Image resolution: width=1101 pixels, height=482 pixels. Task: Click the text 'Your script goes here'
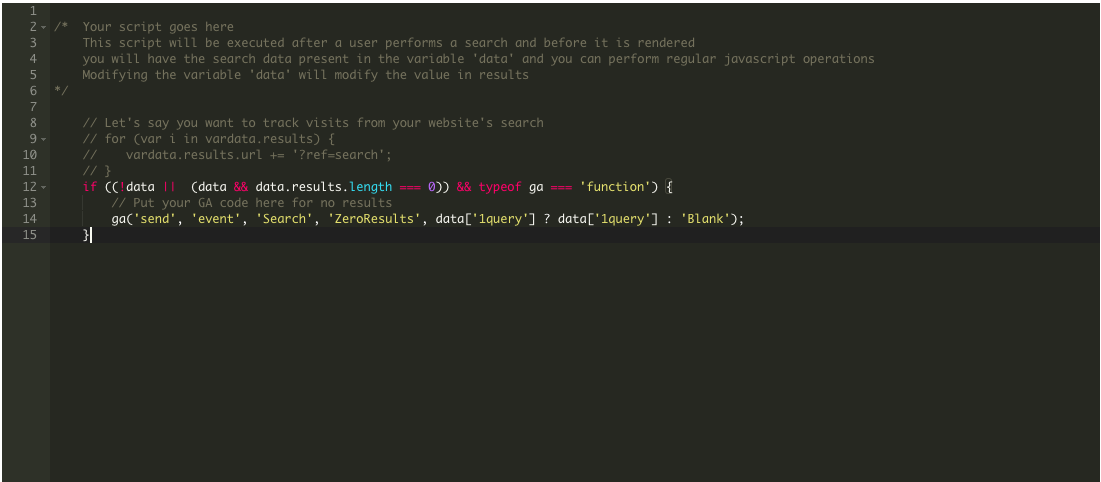[x=158, y=27]
